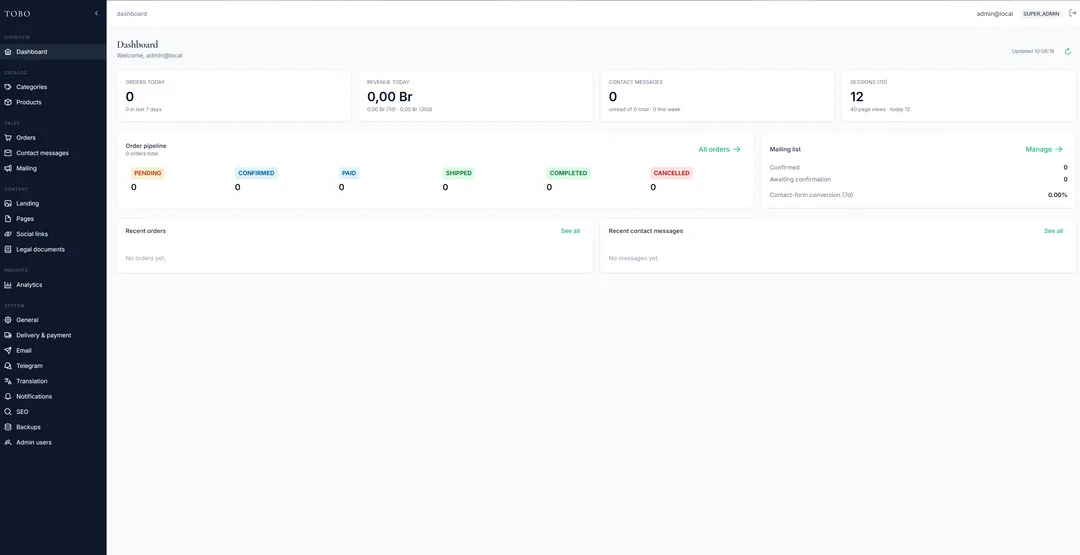Click the All orders link
This screenshot has width=1080, height=555.
click(x=719, y=149)
